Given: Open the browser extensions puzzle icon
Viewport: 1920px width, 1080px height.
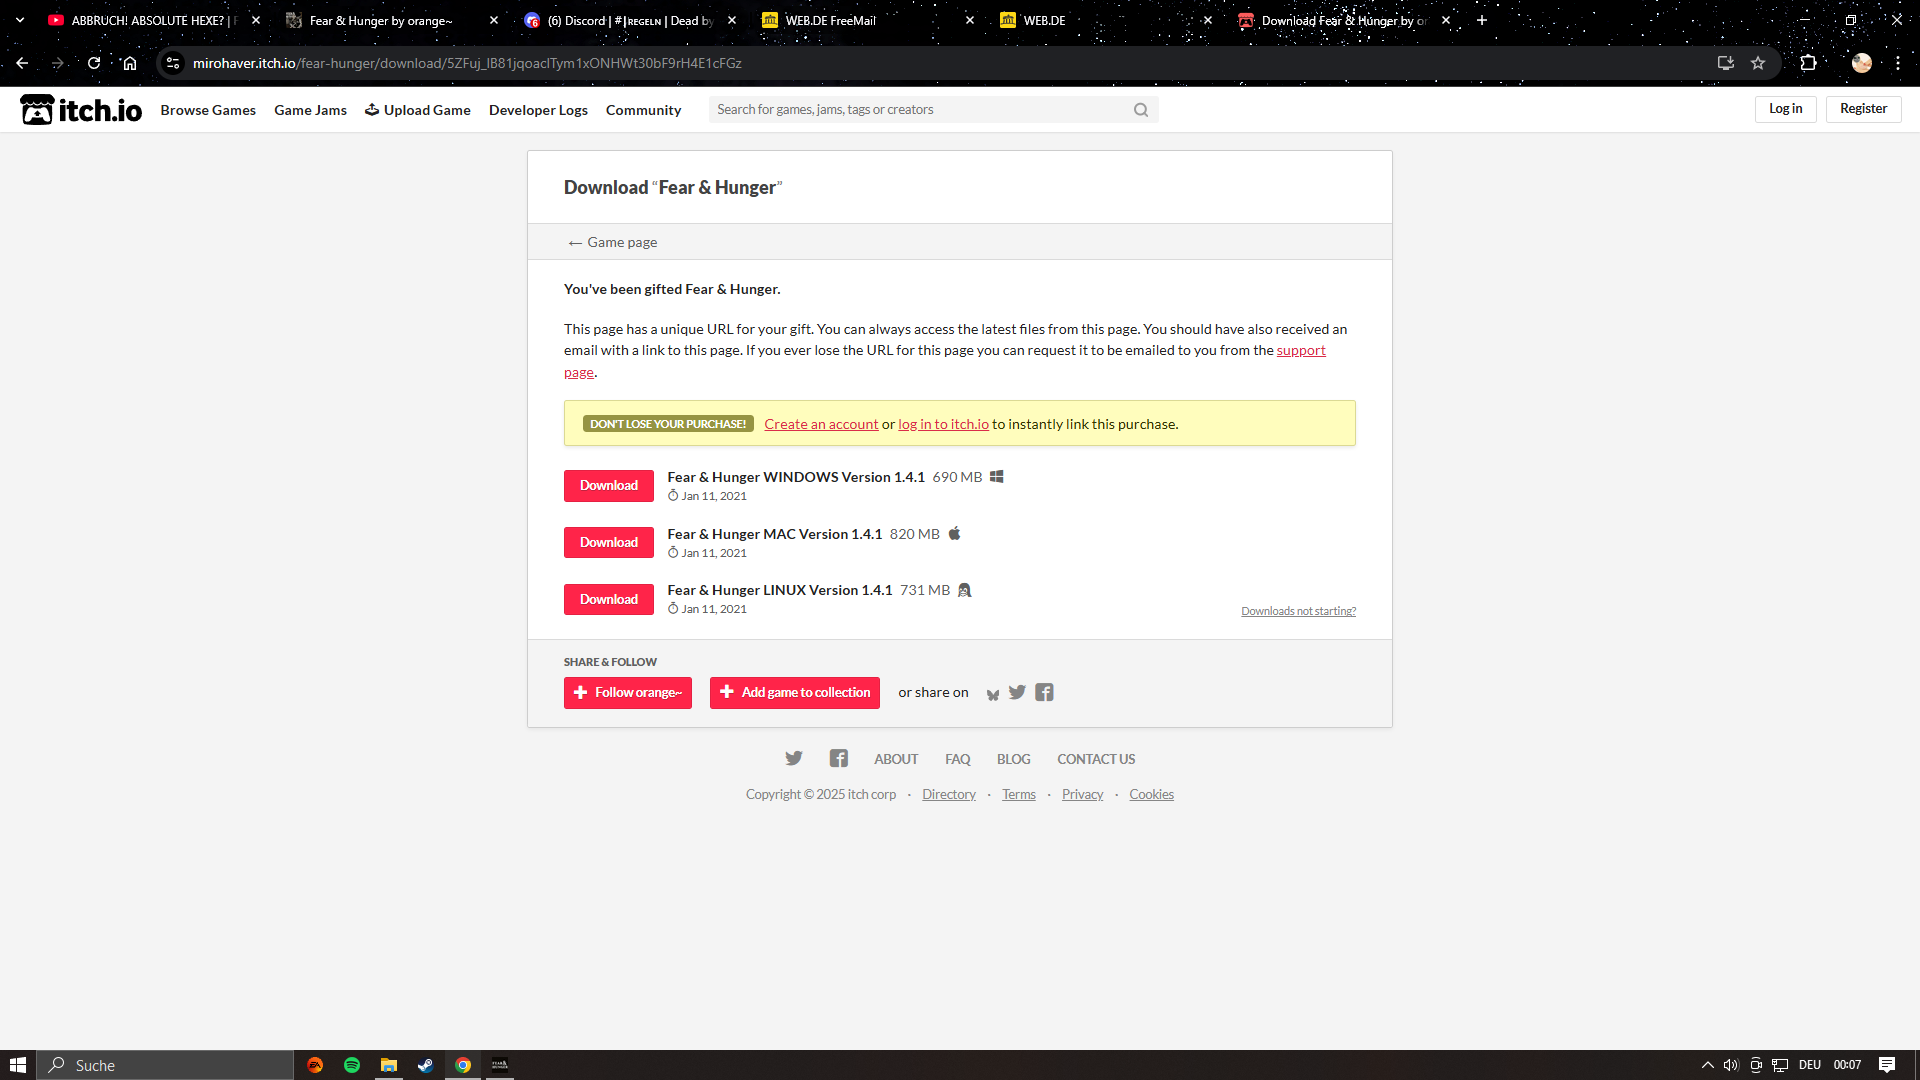Looking at the screenshot, I should click(1808, 63).
